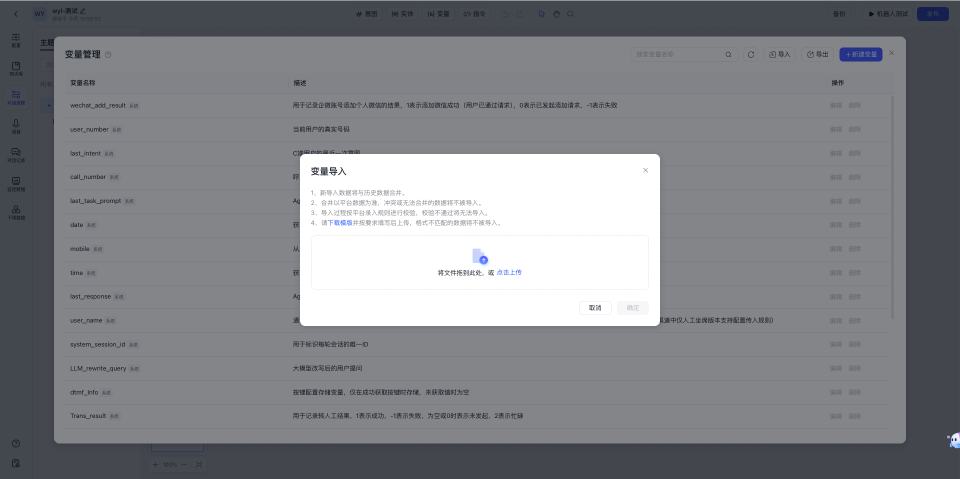960x479 pixels.
Task: Click the help icon next to 变量管理
Action: point(108,55)
